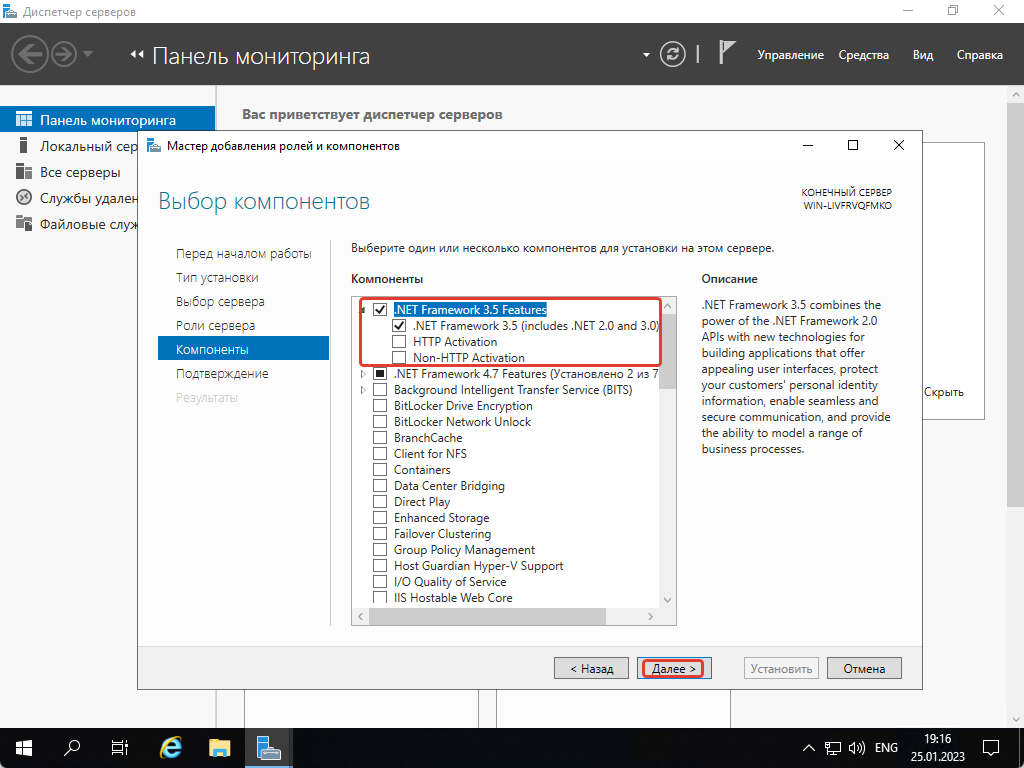
Task: Check the Non-HTTP Activation checkbox
Action: (399, 357)
